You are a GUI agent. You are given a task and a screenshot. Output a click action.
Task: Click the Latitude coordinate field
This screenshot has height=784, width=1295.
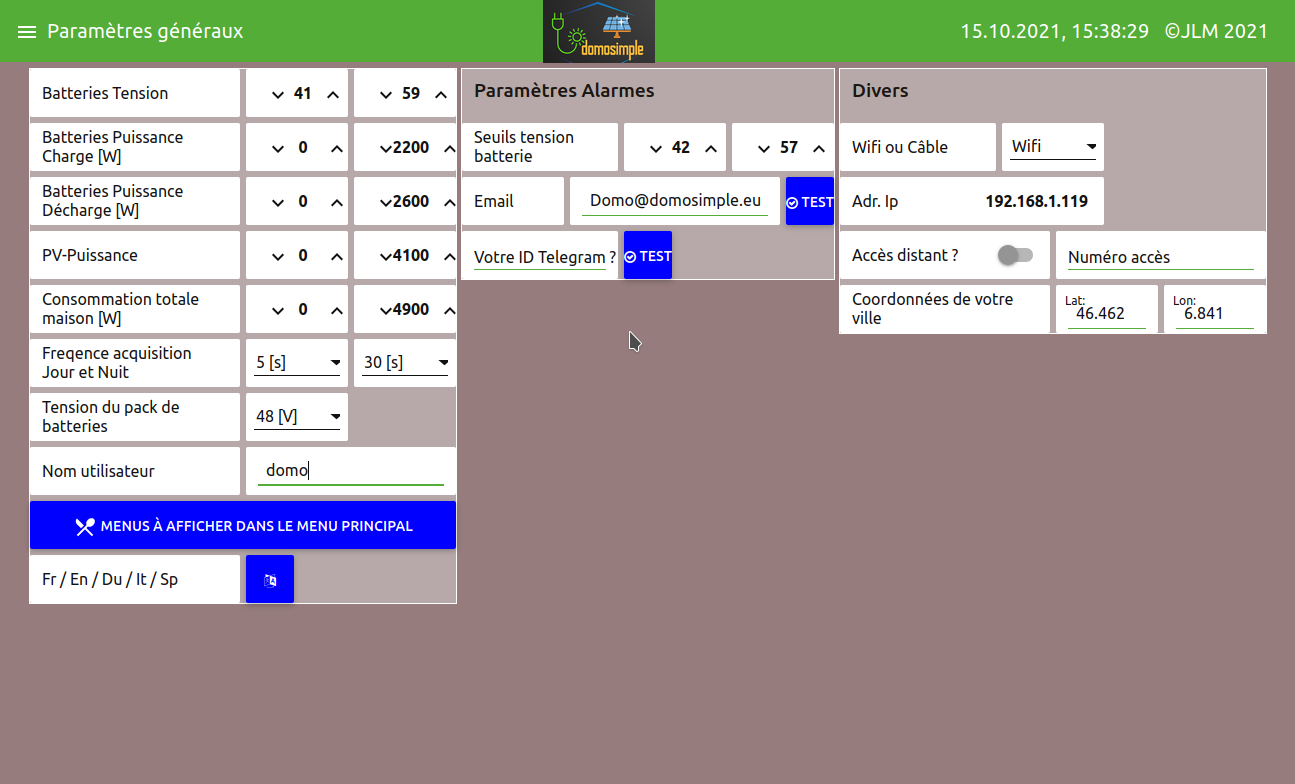pos(1105,313)
